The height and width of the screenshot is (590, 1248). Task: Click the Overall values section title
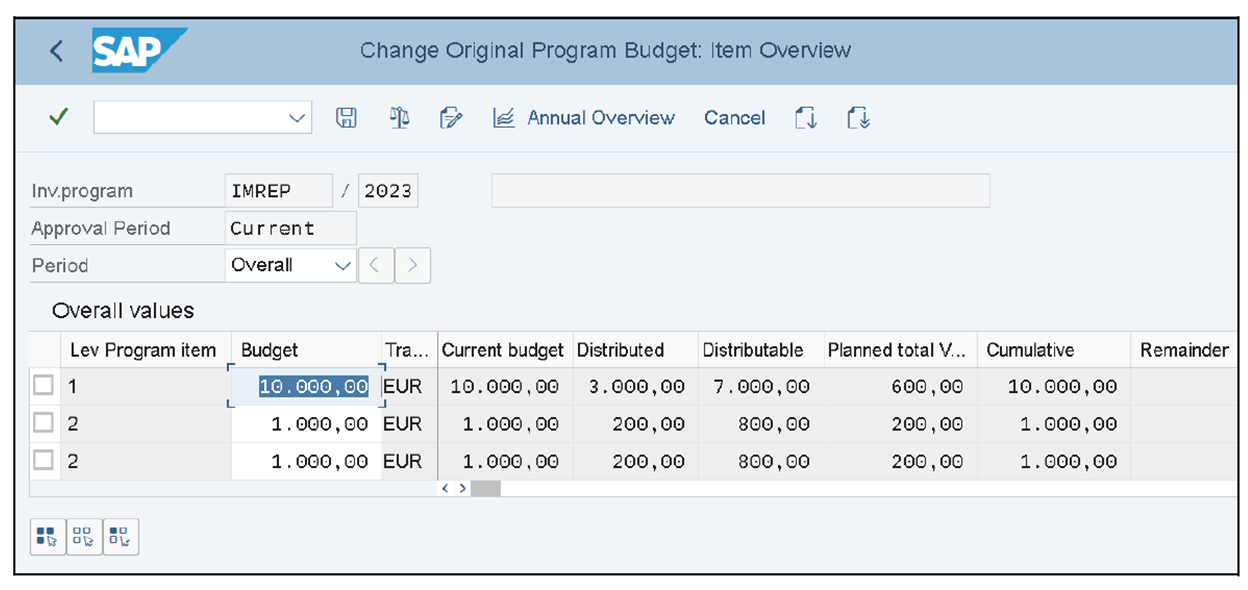tap(123, 311)
